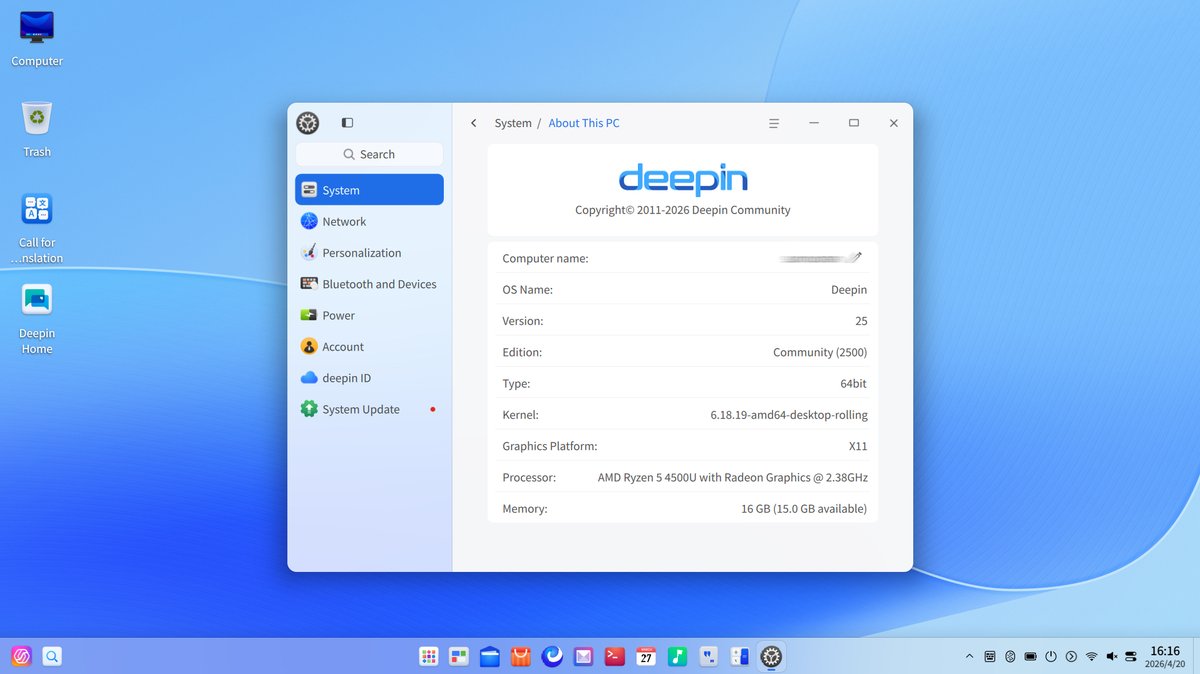Click the battery tray icon
Image resolution: width=1200 pixels, height=674 pixels.
1030,656
